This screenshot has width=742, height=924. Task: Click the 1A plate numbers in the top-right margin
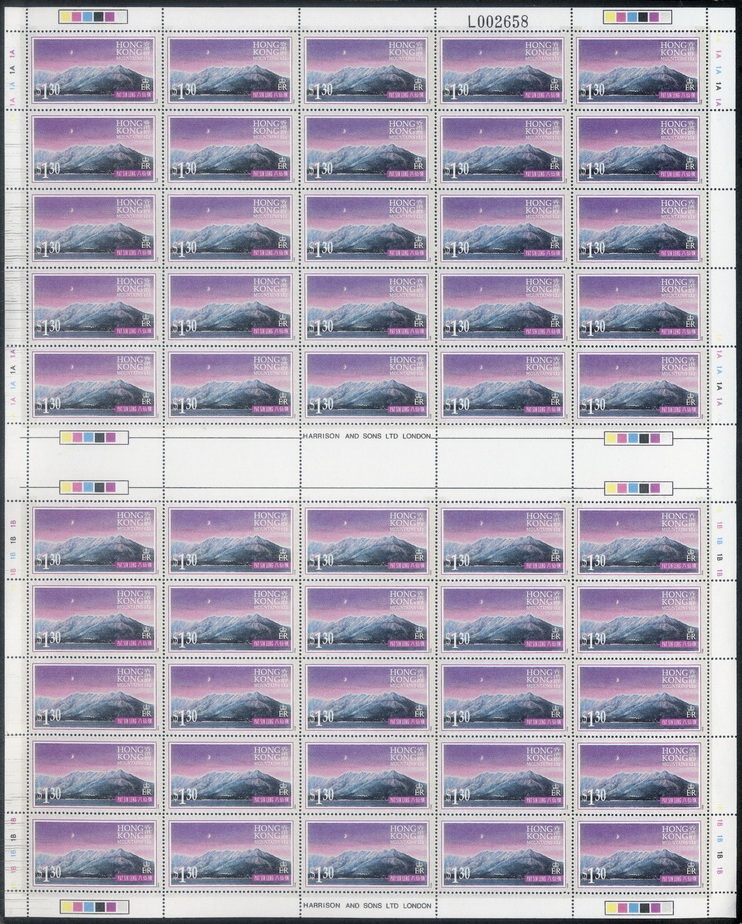pos(718,70)
